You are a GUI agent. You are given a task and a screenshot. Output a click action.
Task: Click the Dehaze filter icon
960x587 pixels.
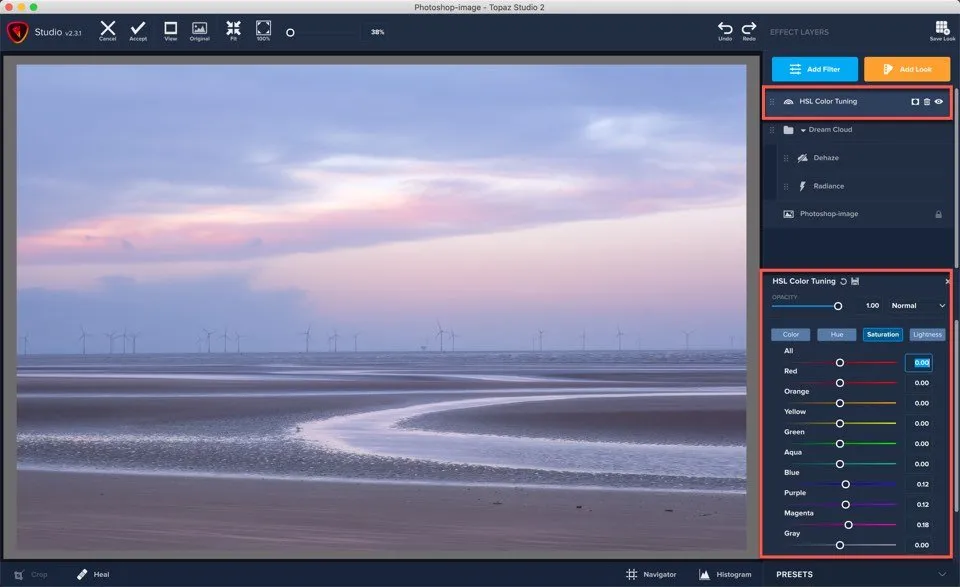pyautogui.click(x=802, y=158)
